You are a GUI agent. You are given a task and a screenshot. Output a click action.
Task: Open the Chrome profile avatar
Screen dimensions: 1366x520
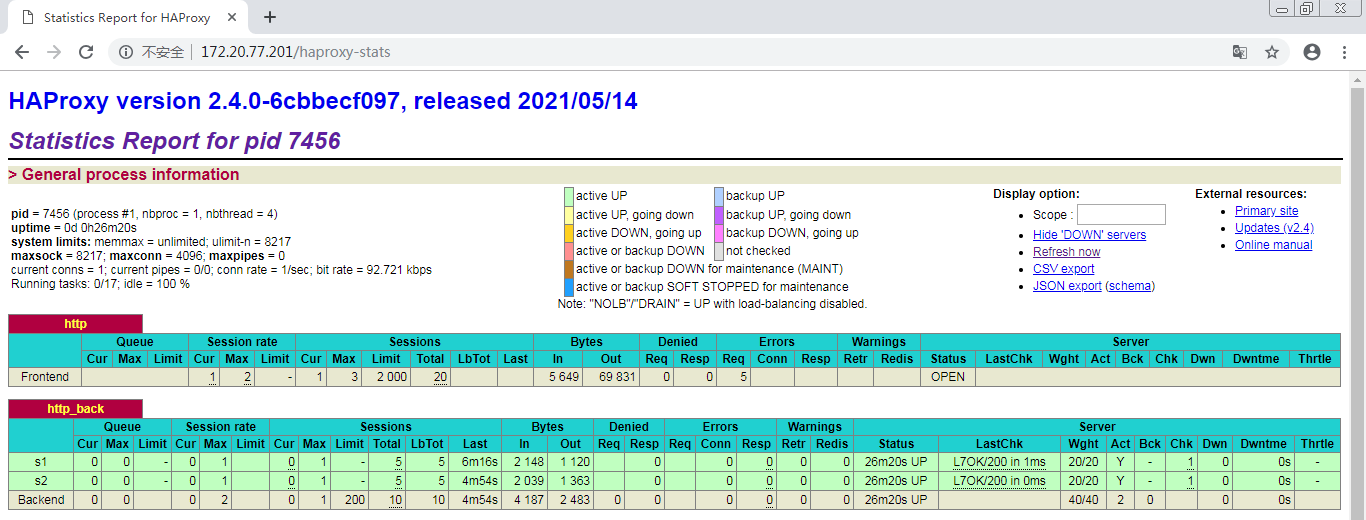coord(1312,52)
